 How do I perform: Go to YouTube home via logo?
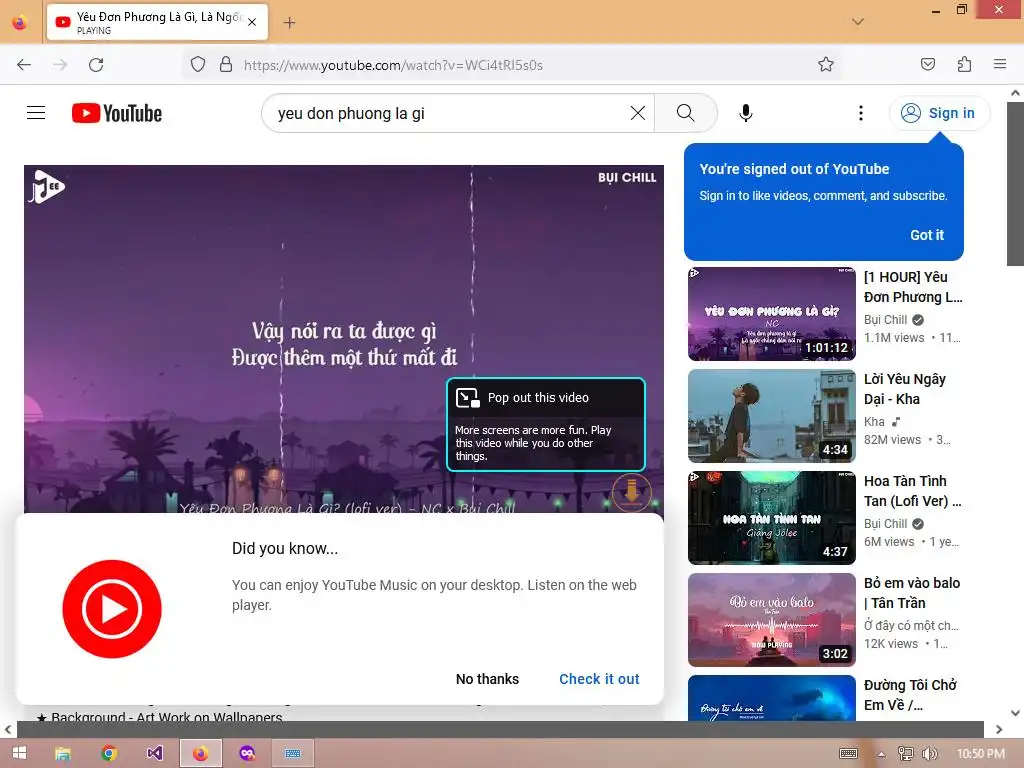click(117, 113)
